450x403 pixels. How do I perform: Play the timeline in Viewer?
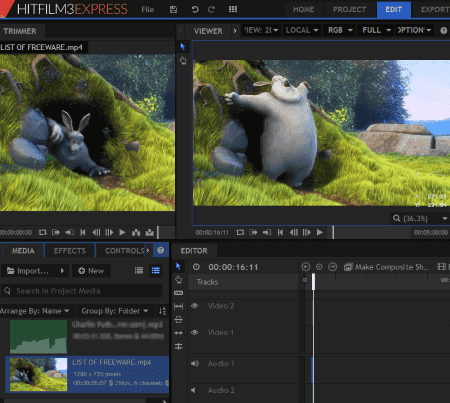[x=320, y=232]
